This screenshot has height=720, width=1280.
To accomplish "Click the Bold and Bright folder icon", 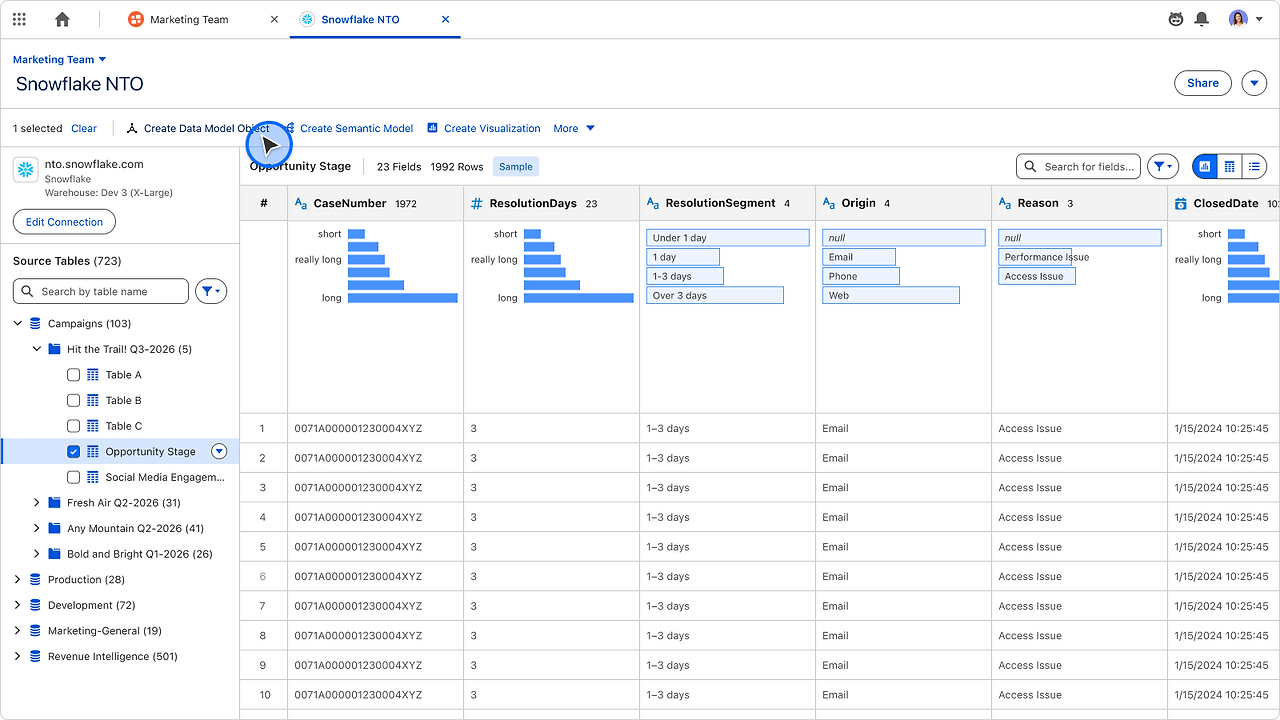I will tap(55, 554).
